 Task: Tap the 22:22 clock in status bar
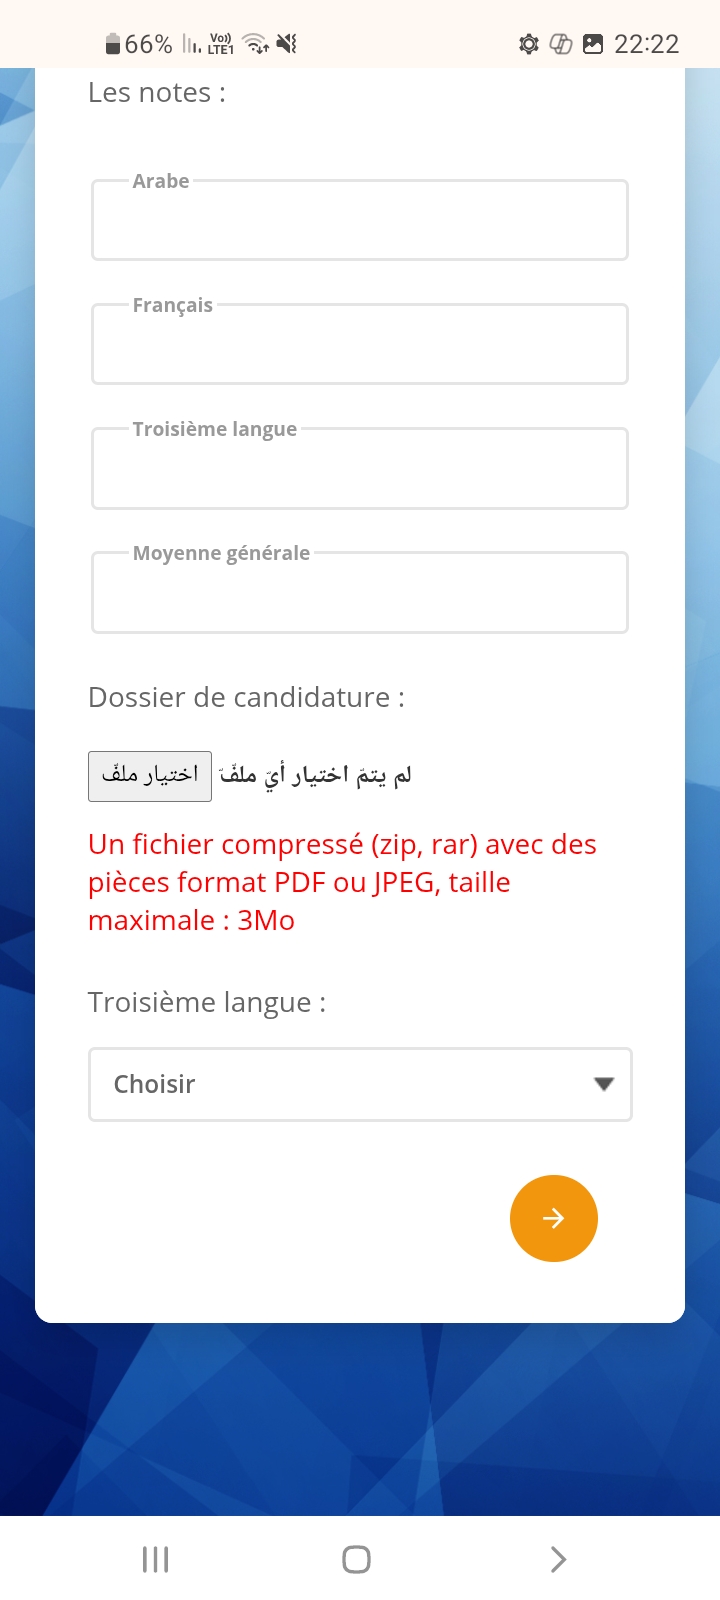point(646,44)
